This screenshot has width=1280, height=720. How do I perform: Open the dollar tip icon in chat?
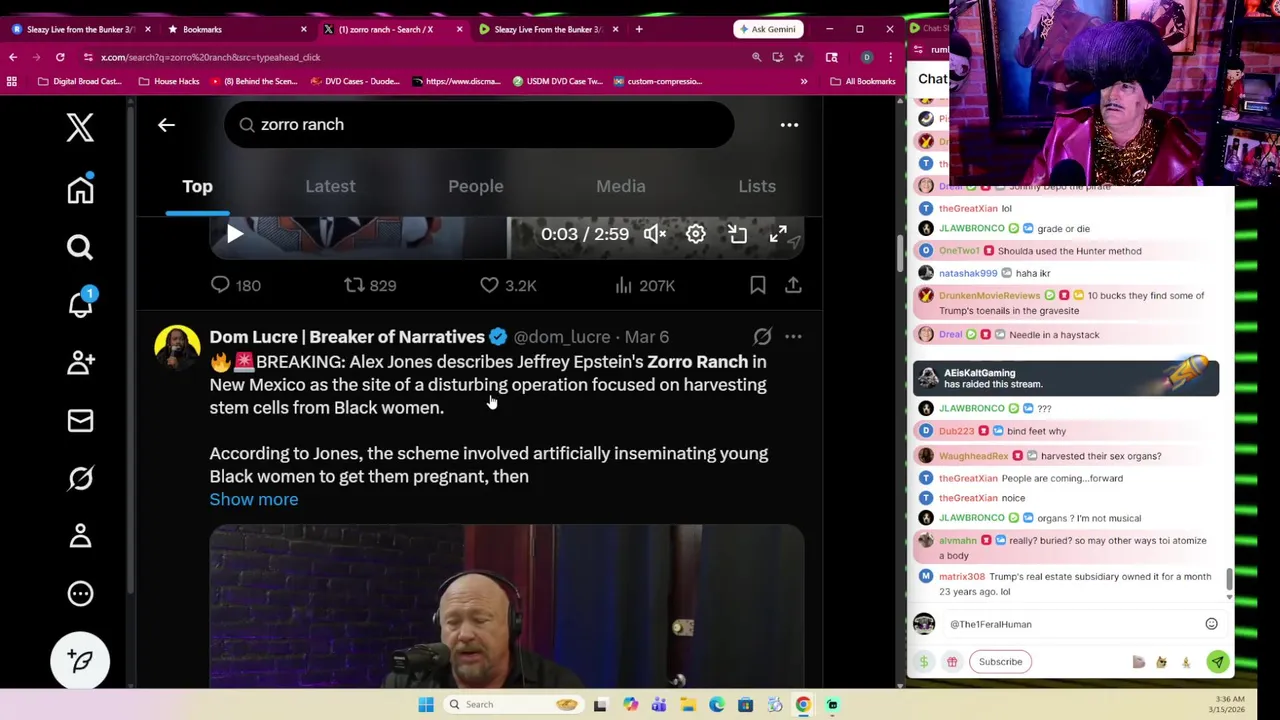click(x=924, y=662)
